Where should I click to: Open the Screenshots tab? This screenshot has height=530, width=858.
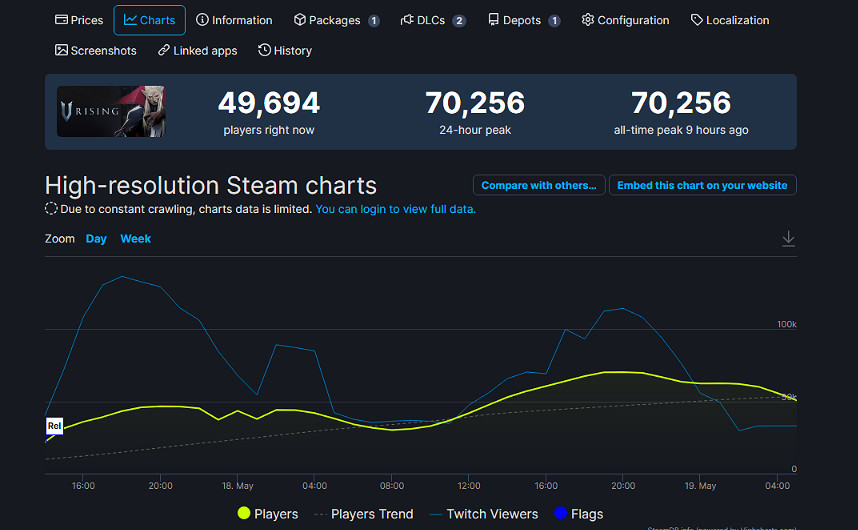tap(95, 50)
